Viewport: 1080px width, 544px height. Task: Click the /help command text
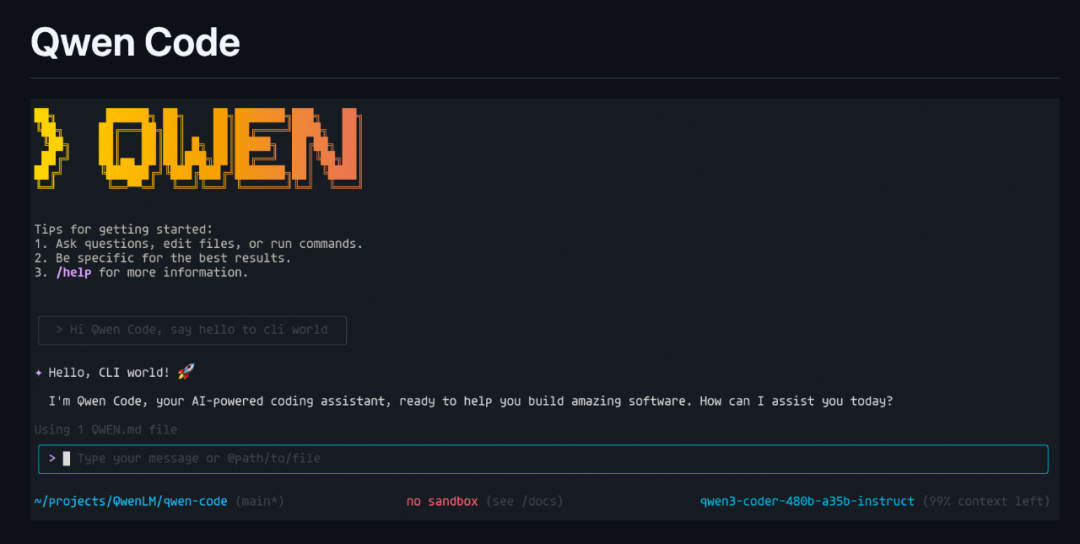(x=74, y=273)
